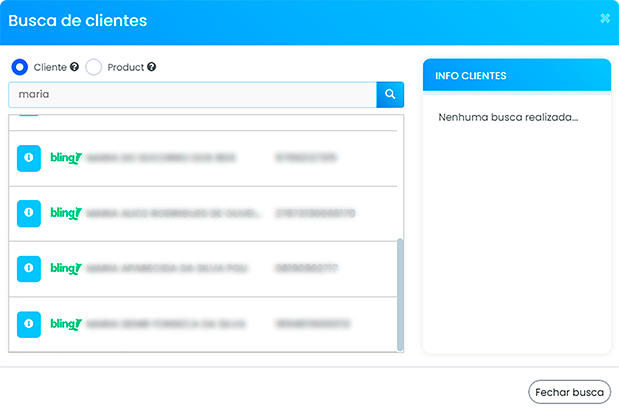Select the Maria Alice Rodrigues client name

point(172,214)
